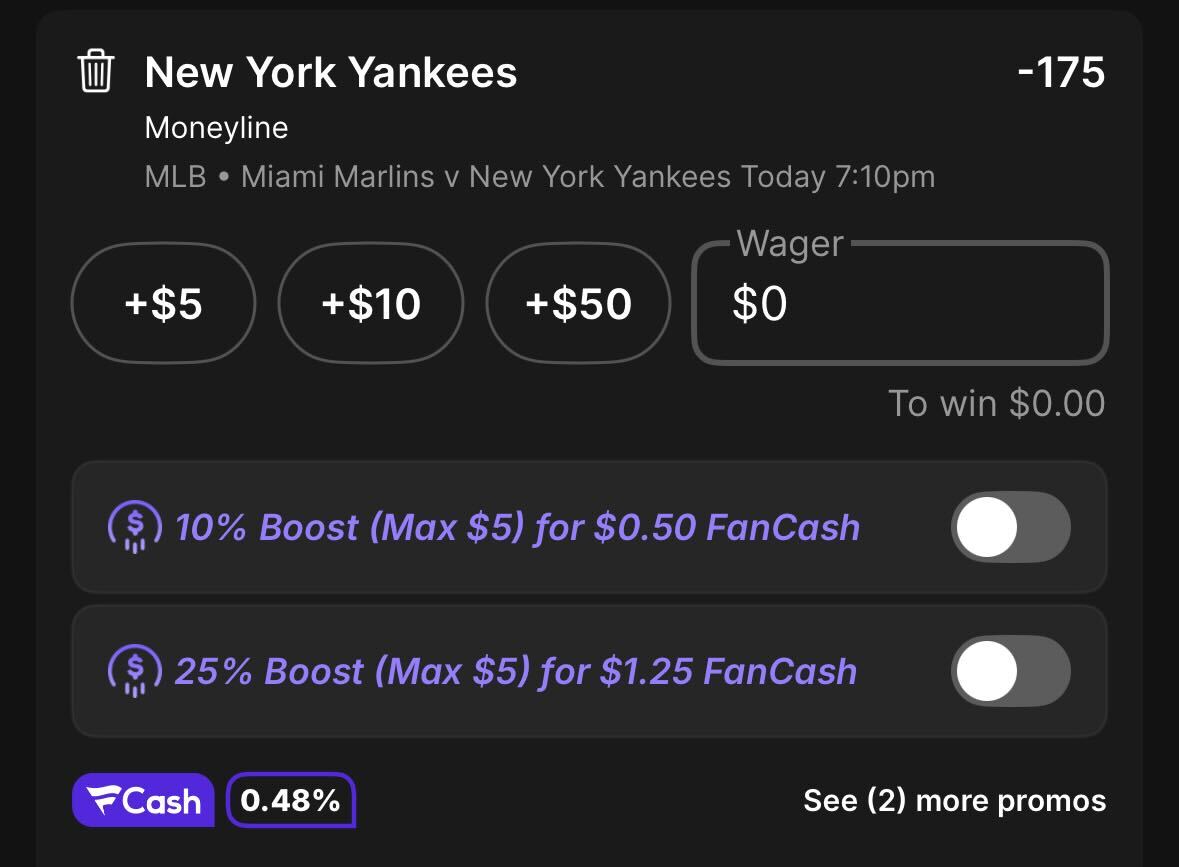The width and height of the screenshot is (1179, 867).
Task: Select the 10% Boost for $0.50 FanCash text
Action: click(x=517, y=527)
